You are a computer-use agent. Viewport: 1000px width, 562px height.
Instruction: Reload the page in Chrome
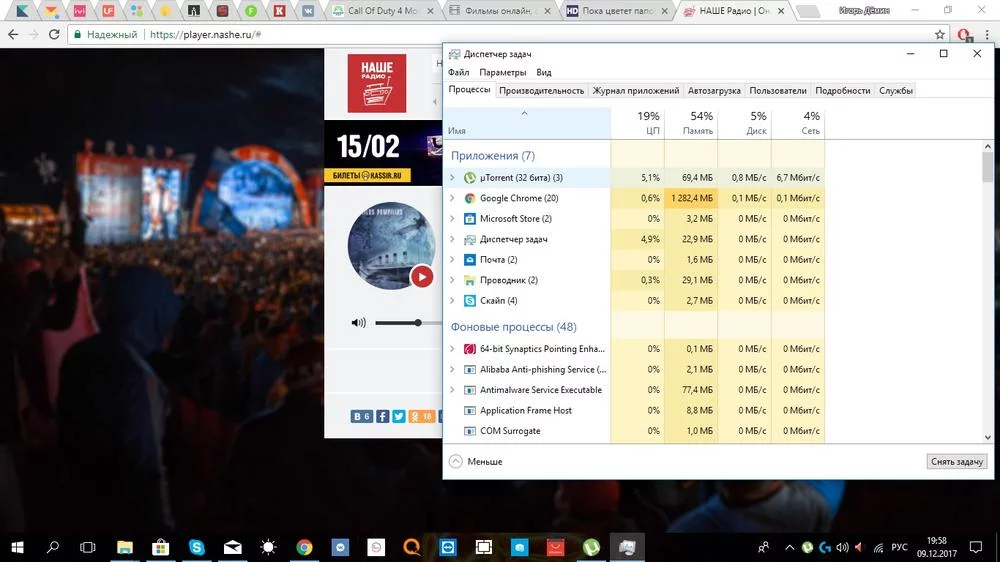[54, 34]
